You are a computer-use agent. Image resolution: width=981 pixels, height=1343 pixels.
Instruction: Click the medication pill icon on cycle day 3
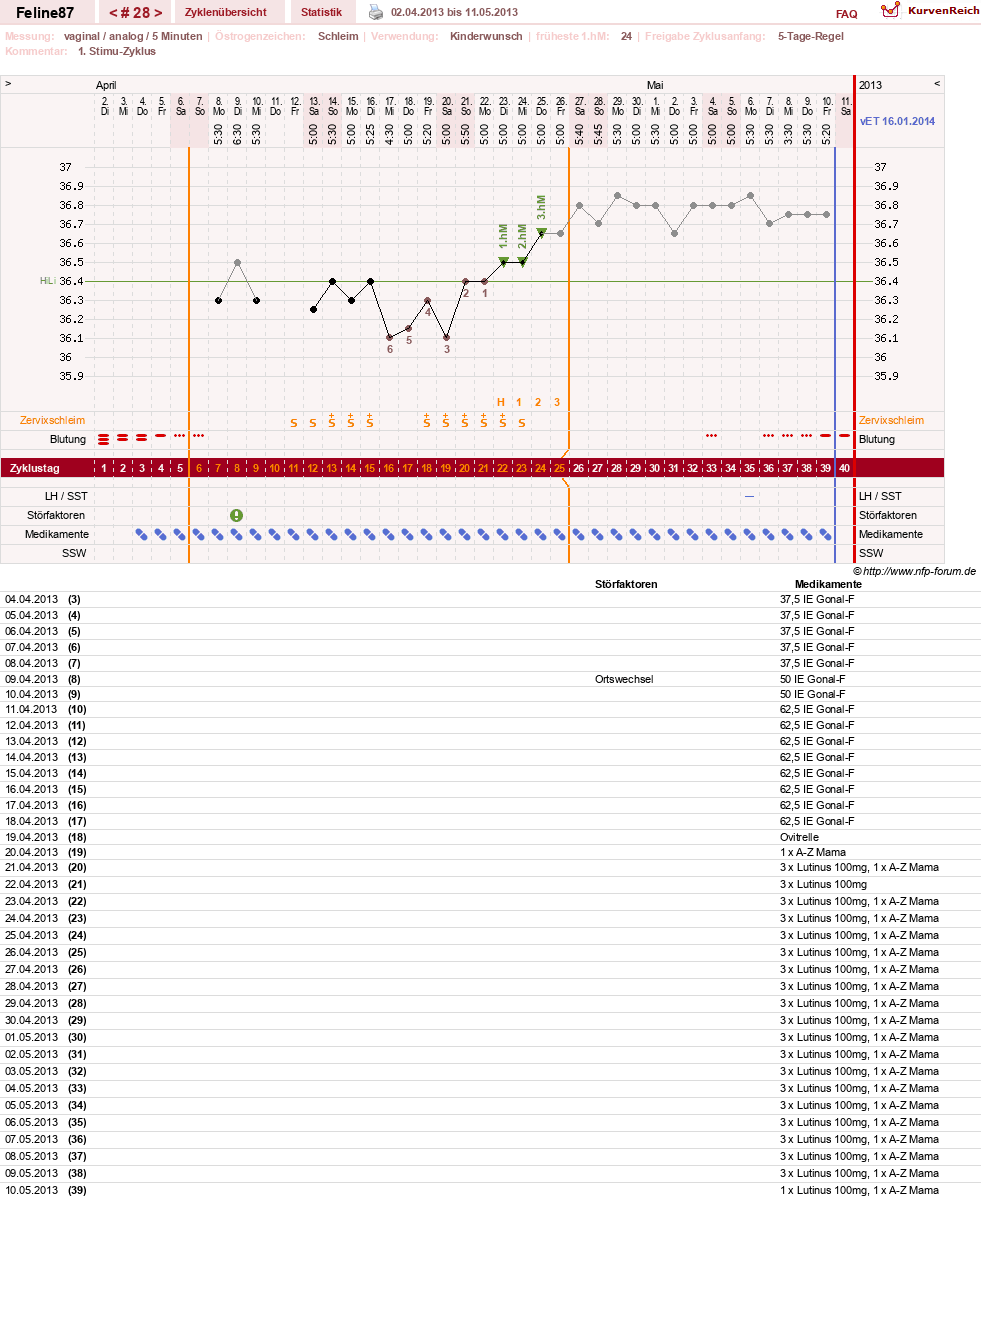141,534
